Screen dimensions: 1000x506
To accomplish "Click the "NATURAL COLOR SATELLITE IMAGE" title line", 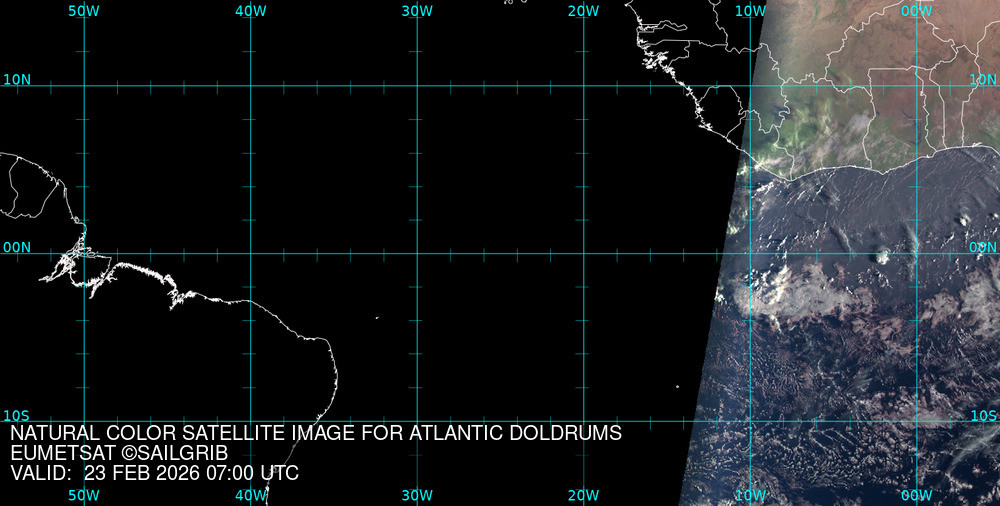I will [x=316, y=434].
